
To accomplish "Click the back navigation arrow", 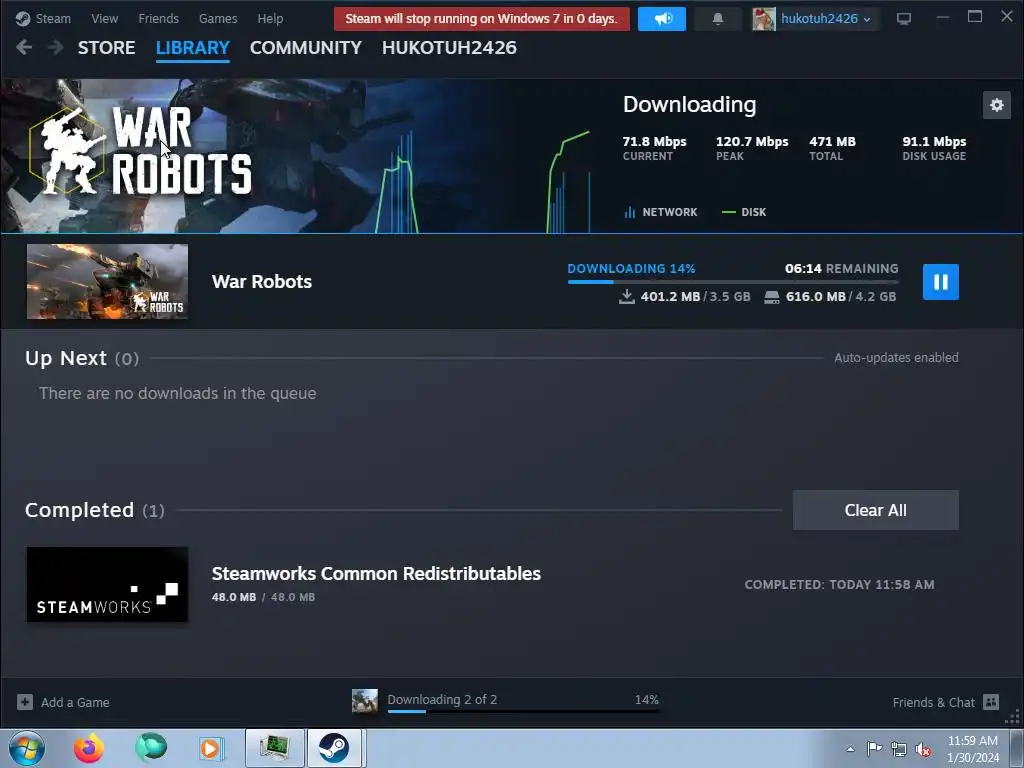I will pos(24,47).
